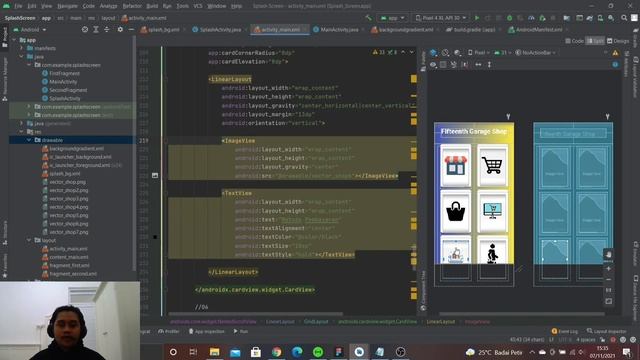Open the App Inspection tool window button
The height and width of the screenshot is (360, 640).
[x=207, y=331]
